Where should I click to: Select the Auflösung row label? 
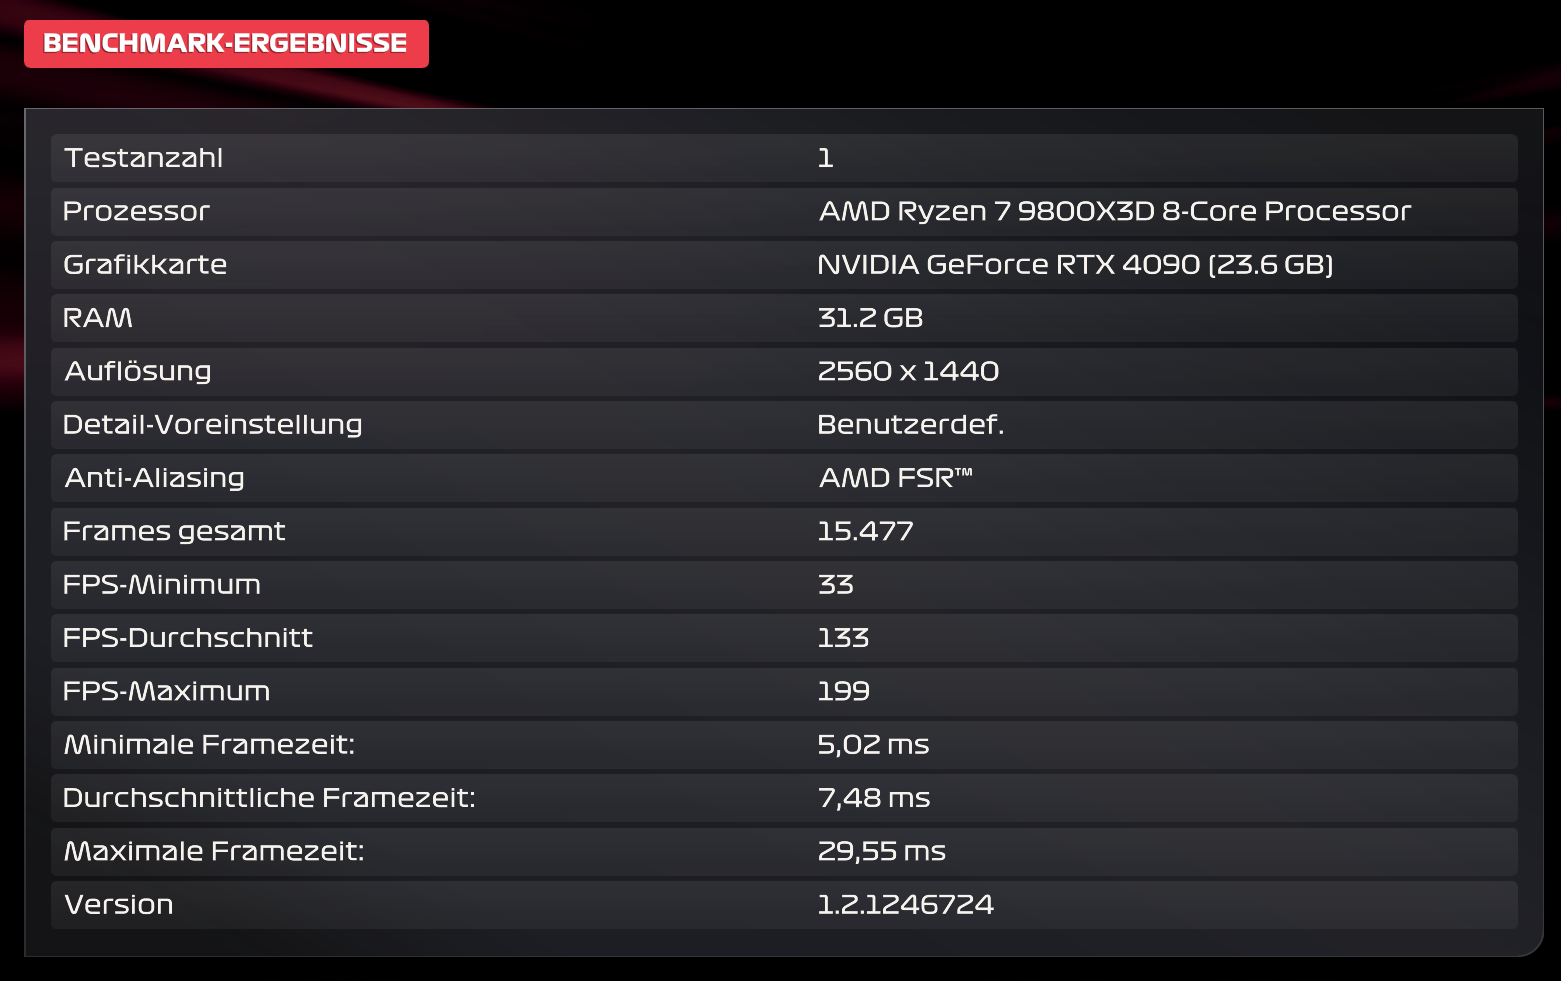point(138,371)
